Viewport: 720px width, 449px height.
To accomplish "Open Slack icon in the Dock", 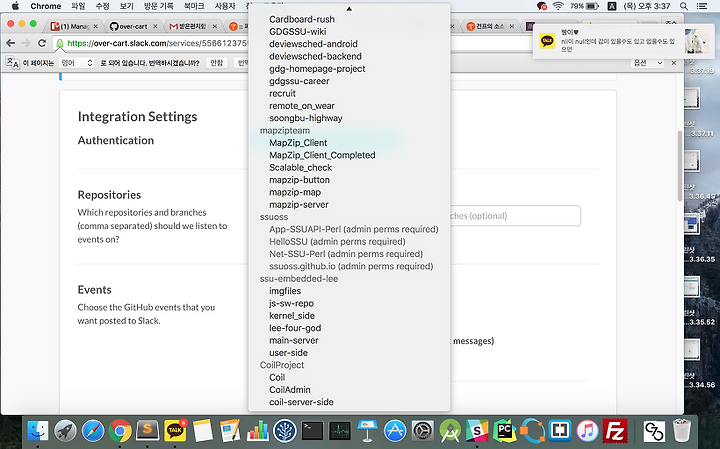I will click(477, 431).
